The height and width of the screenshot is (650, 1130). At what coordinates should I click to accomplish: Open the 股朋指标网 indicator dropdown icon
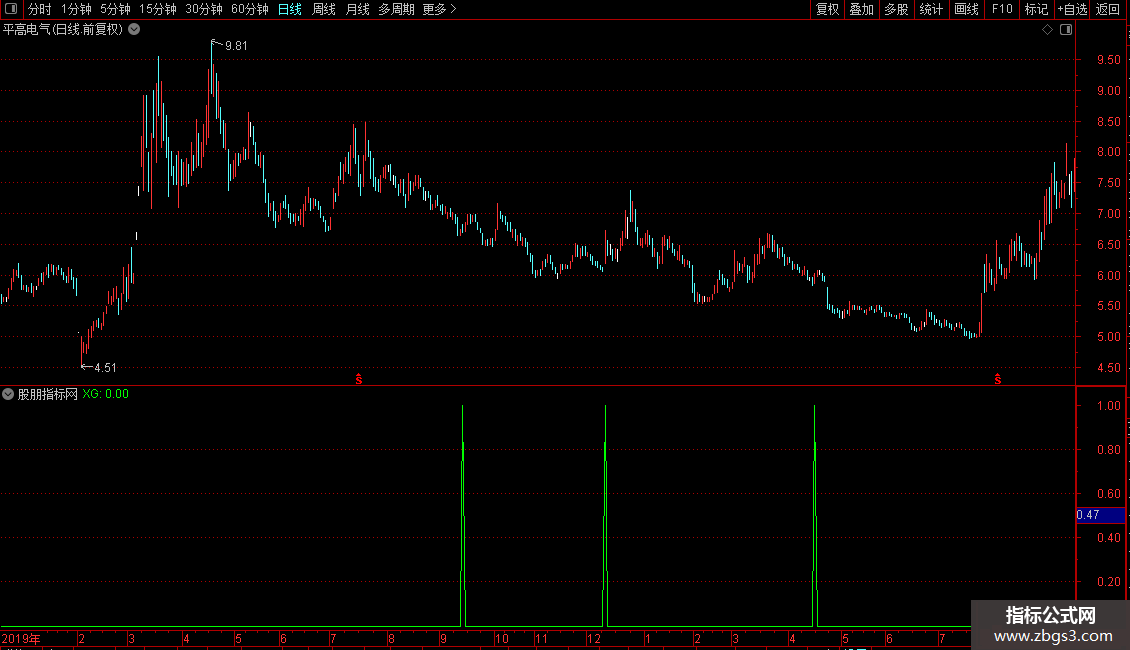pos(8,394)
